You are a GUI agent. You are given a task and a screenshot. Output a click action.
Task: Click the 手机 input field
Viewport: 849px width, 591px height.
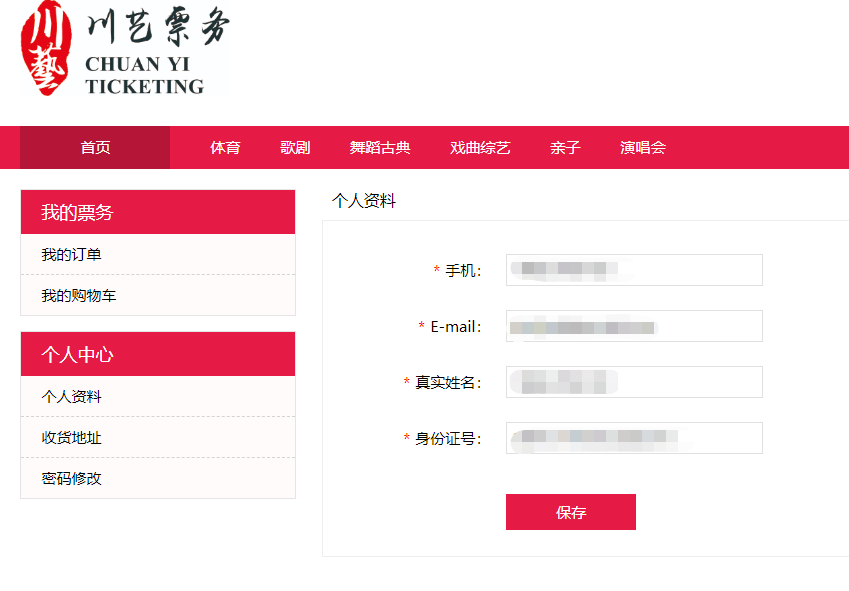[x=634, y=270]
